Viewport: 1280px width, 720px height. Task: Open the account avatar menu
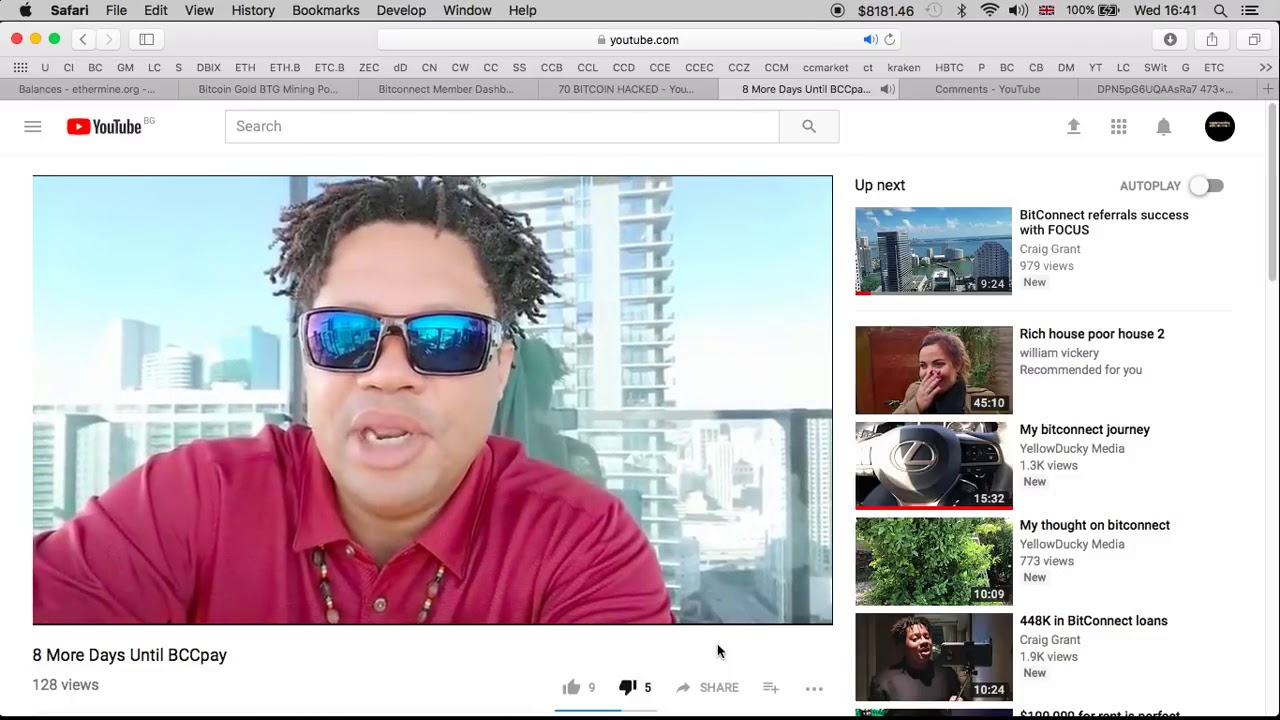pyautogui.click(x=1219, y=126)
